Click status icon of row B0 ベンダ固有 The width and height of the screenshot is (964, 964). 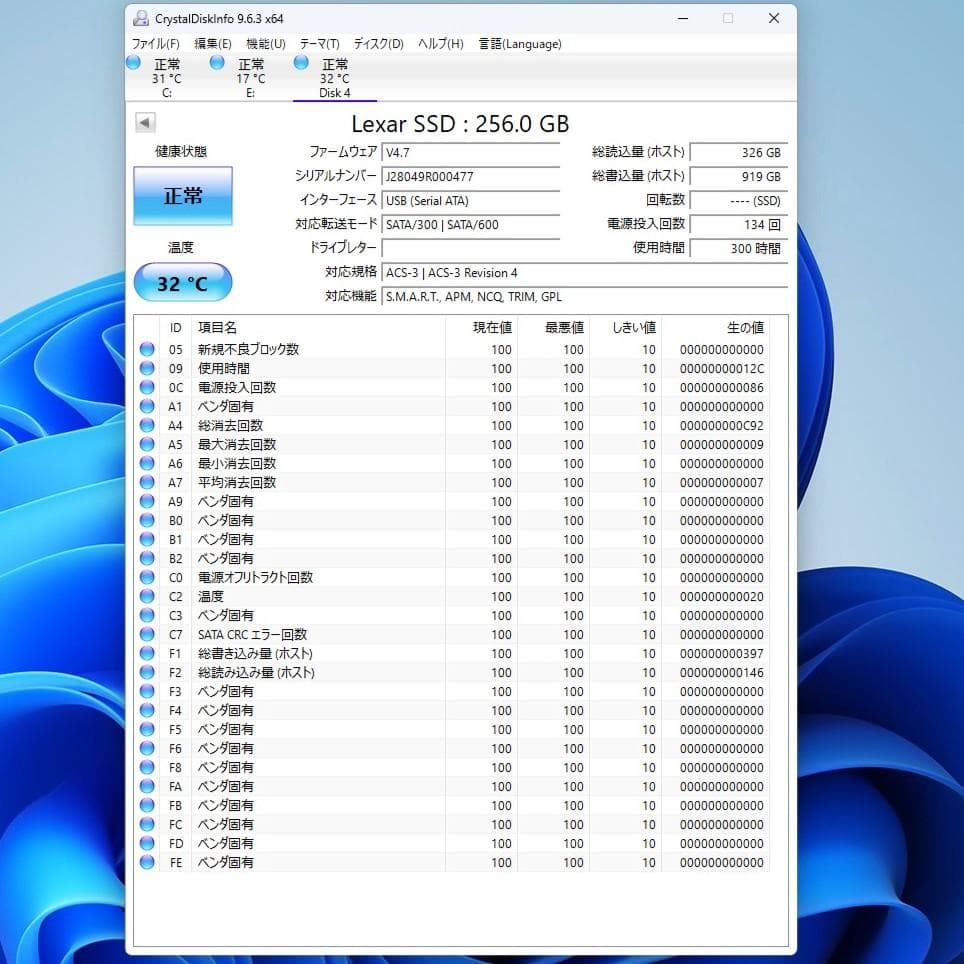click(x=147, y=521)
